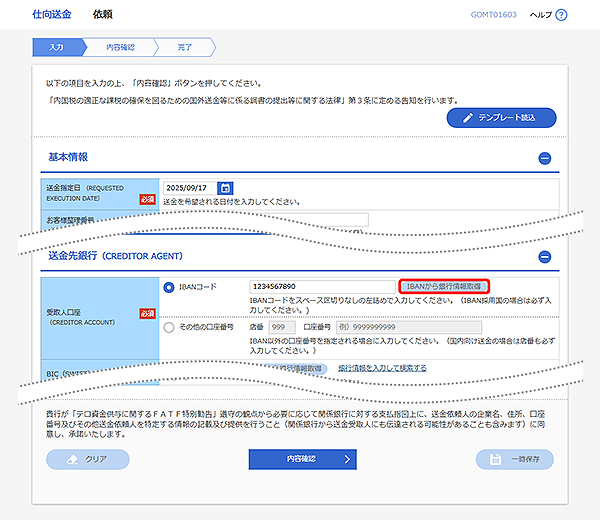Click the ヘルプ text link
The width and height of the screenshot is (600, 520).
tap(541, 15)
